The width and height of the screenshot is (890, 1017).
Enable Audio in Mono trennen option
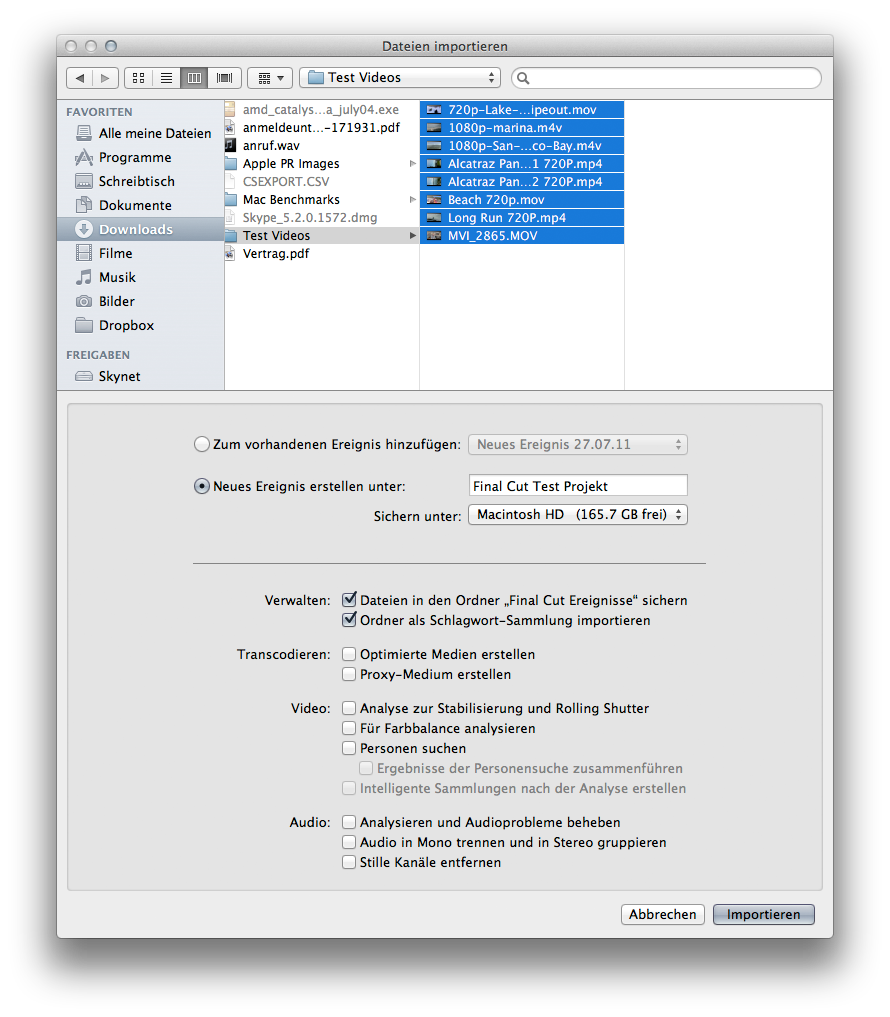click(x=349, y=842)
